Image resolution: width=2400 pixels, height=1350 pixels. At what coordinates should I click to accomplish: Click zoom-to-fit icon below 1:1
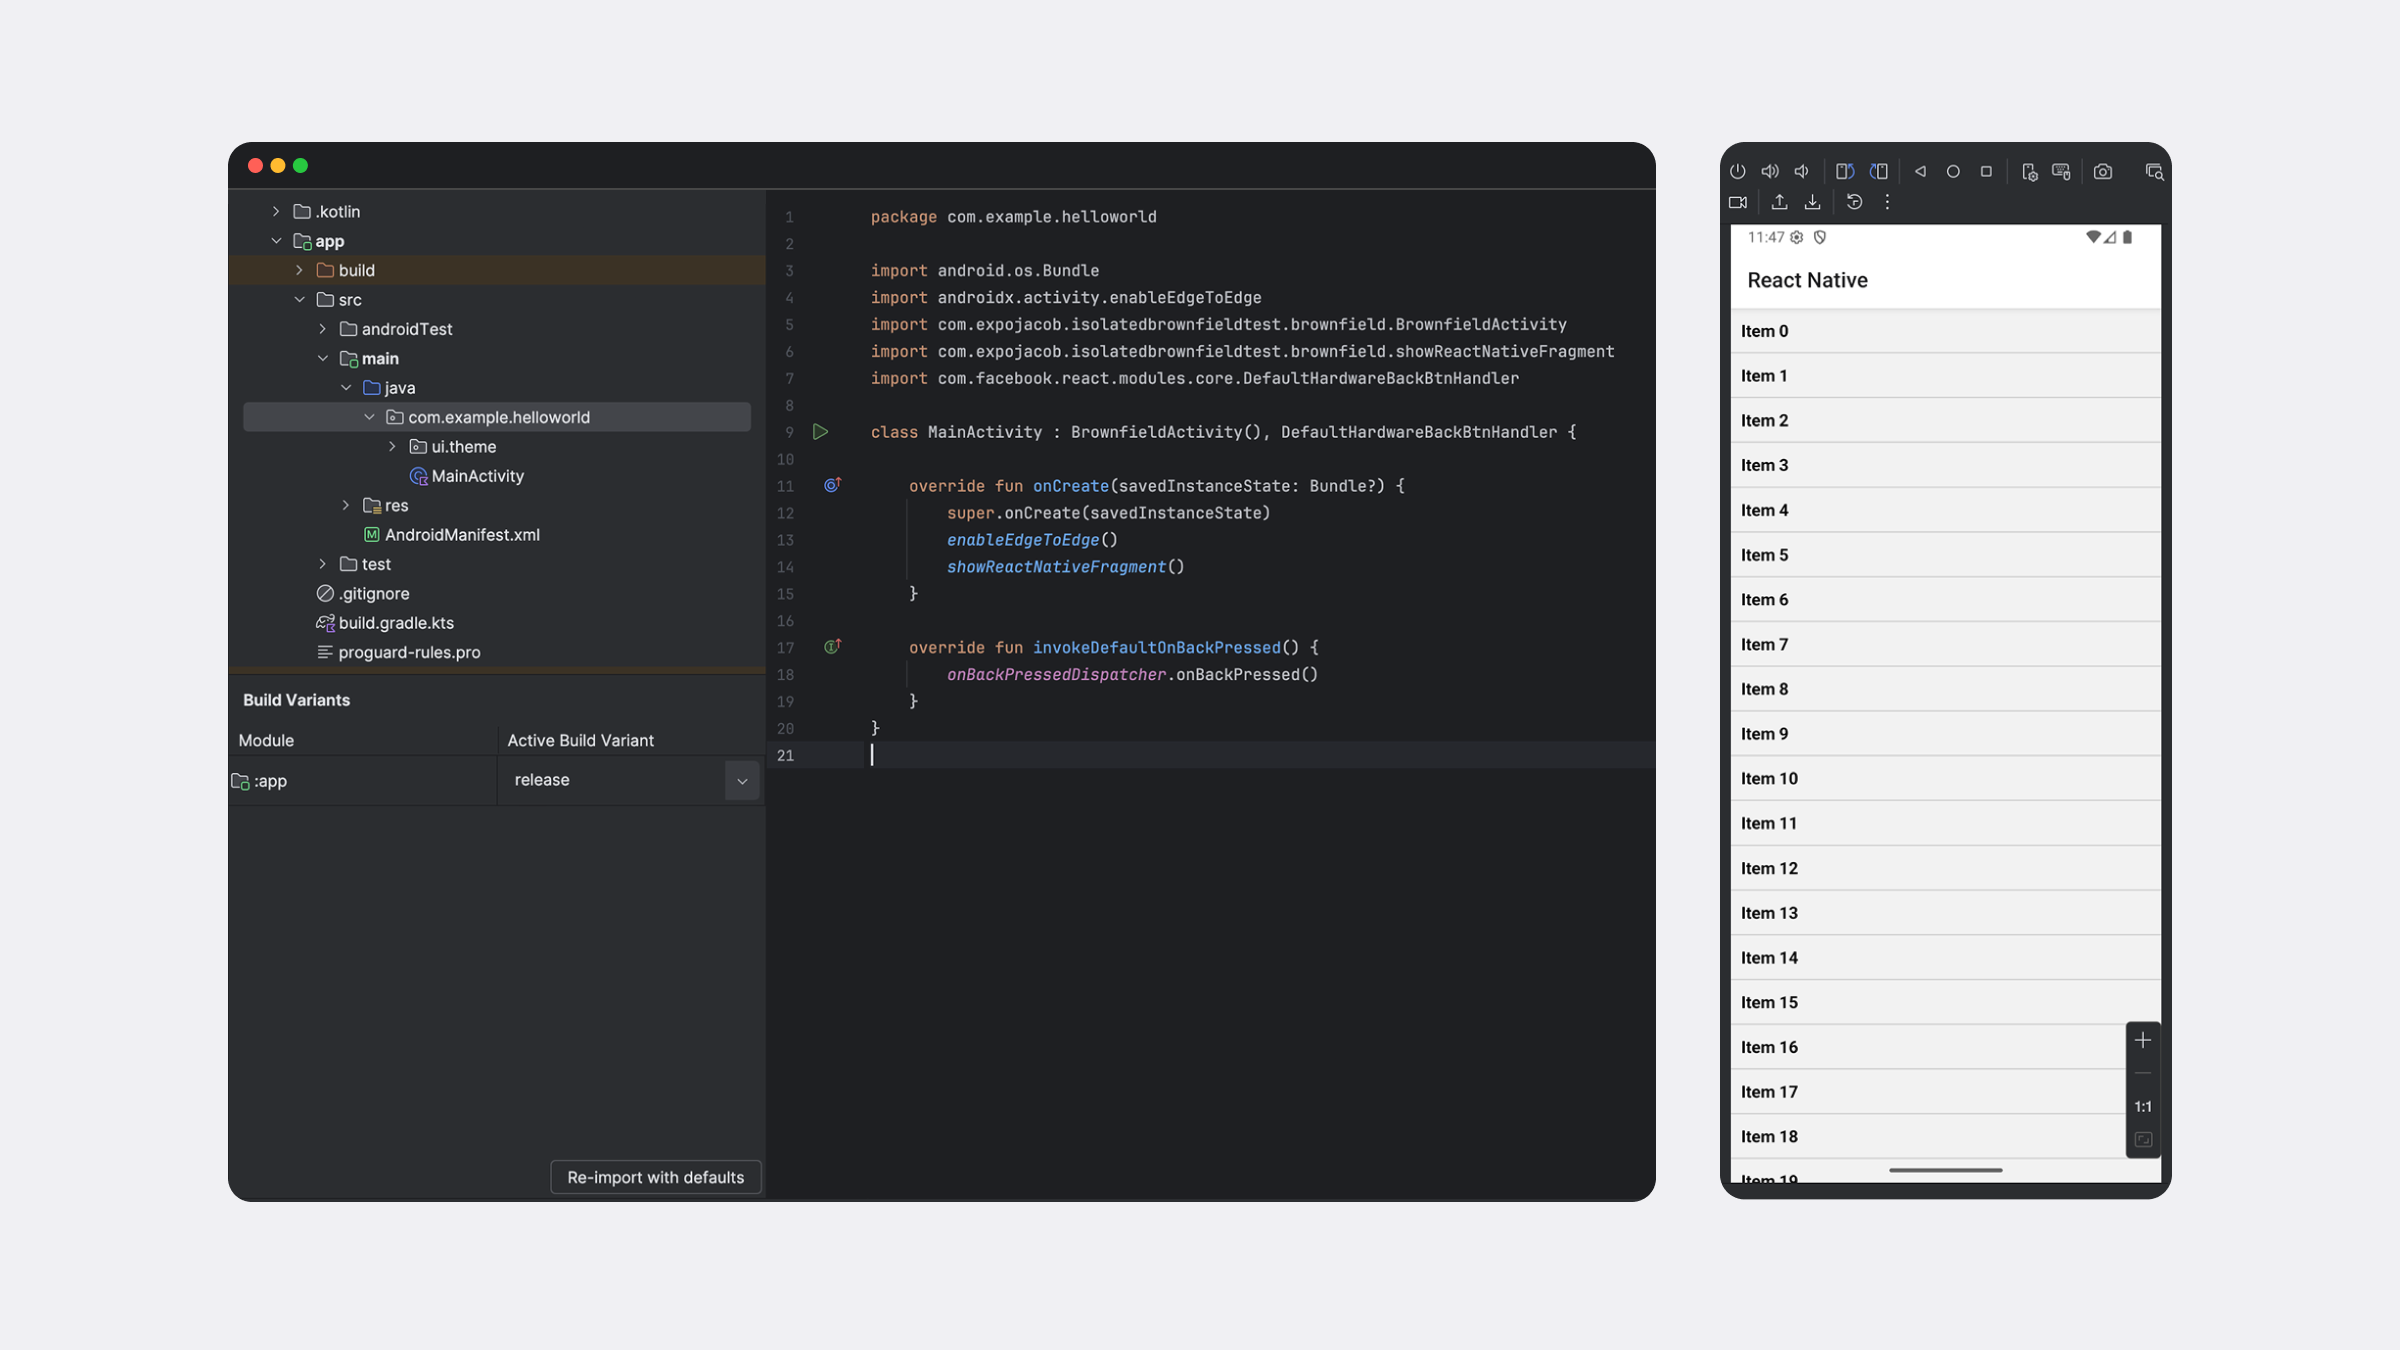[2143, 1139]
